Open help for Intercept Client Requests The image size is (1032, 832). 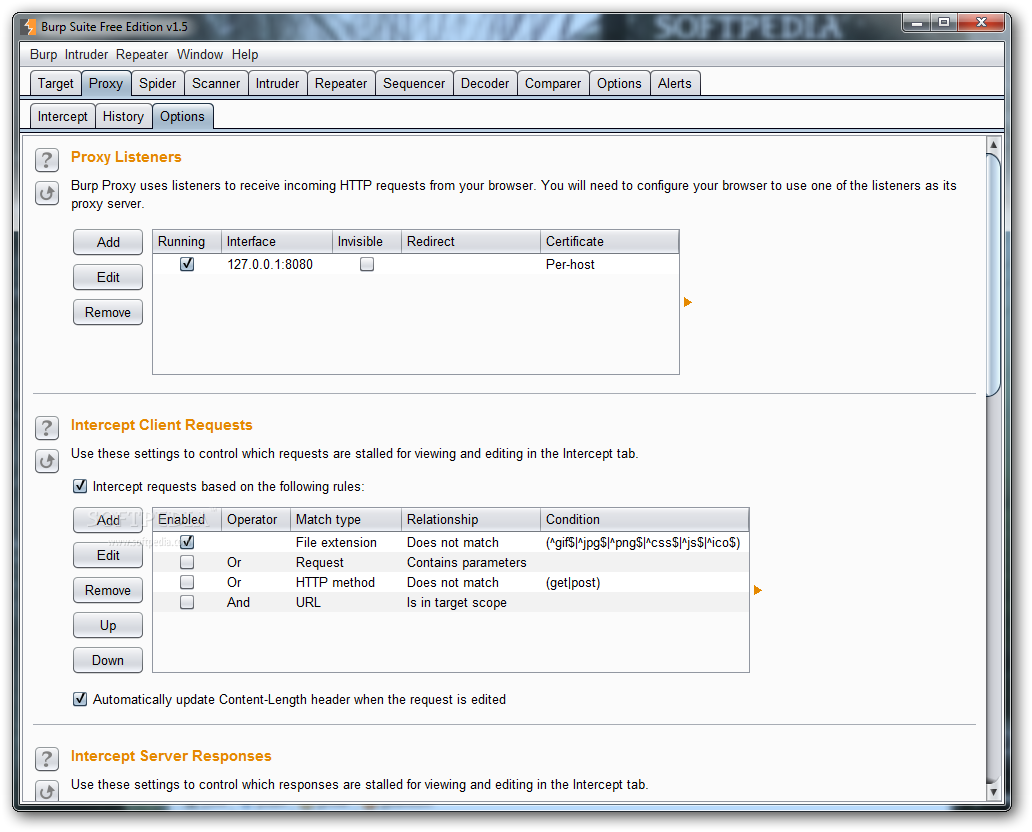point(47,428)
